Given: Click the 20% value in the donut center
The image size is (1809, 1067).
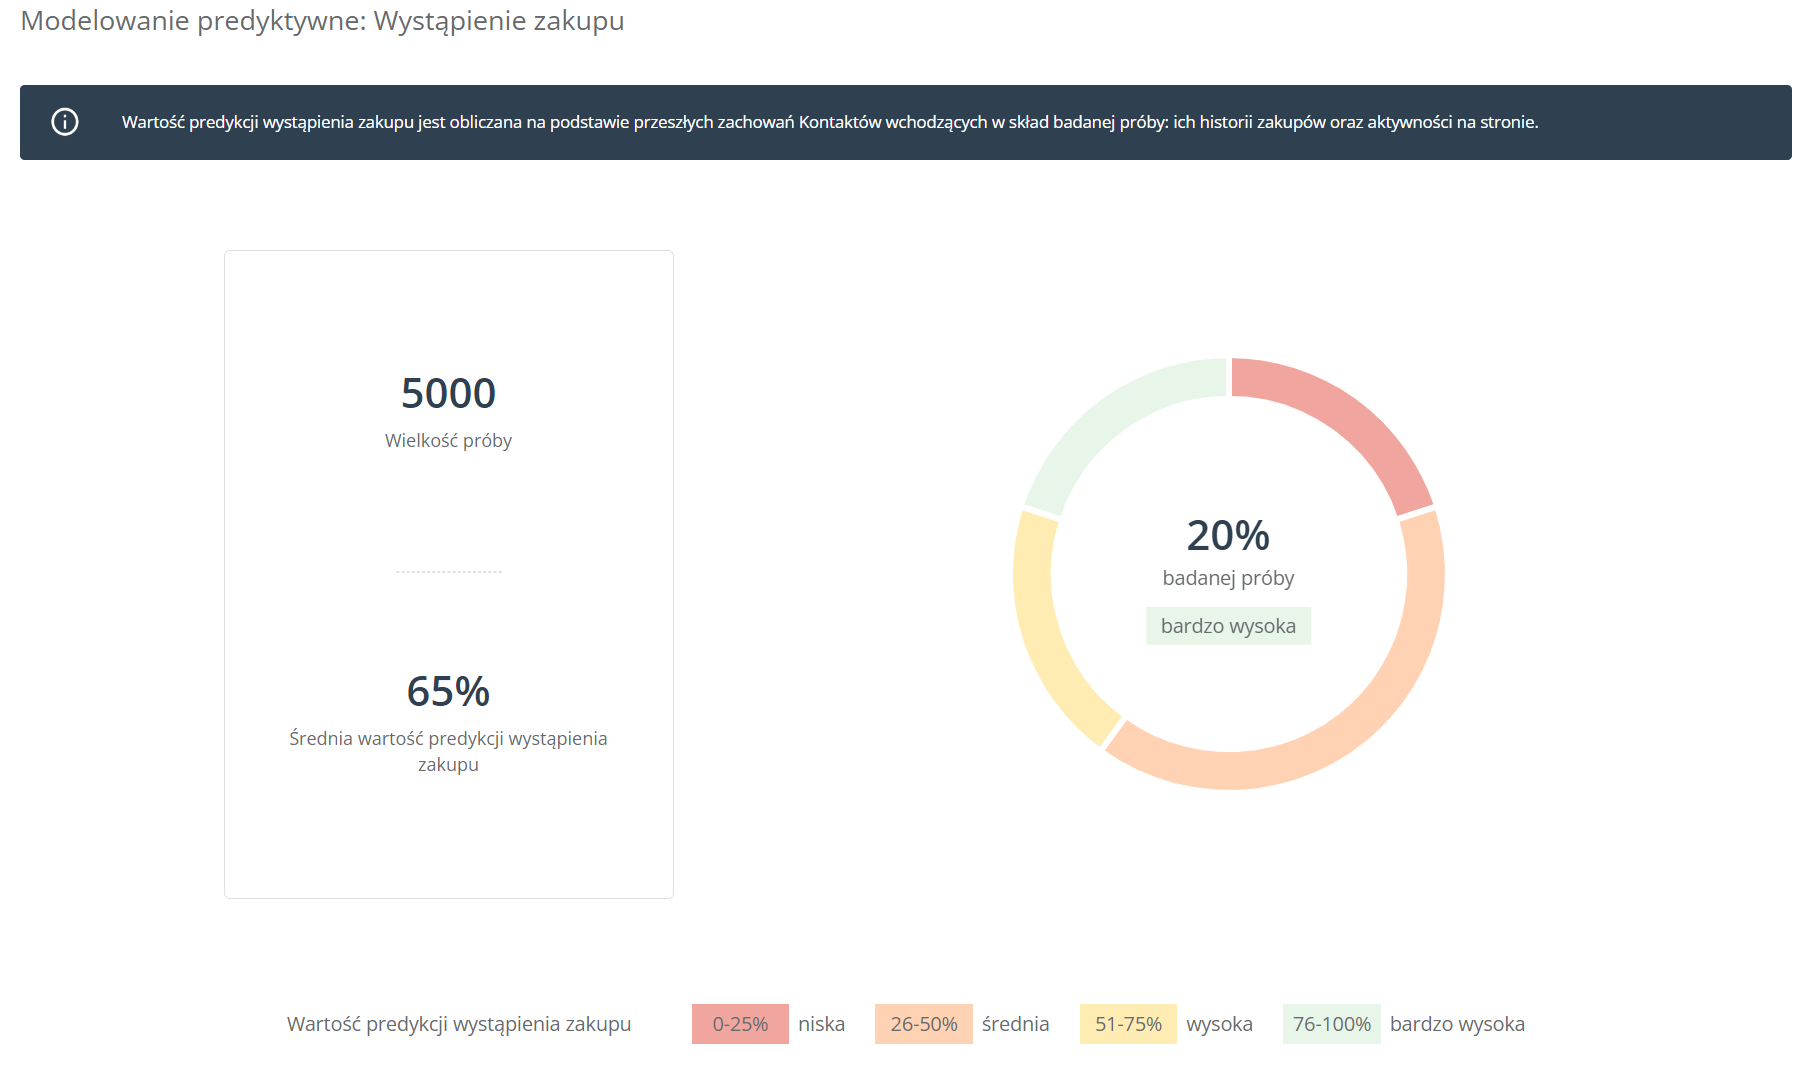Looking at the screenshot, I should (x=1228, y=535).
